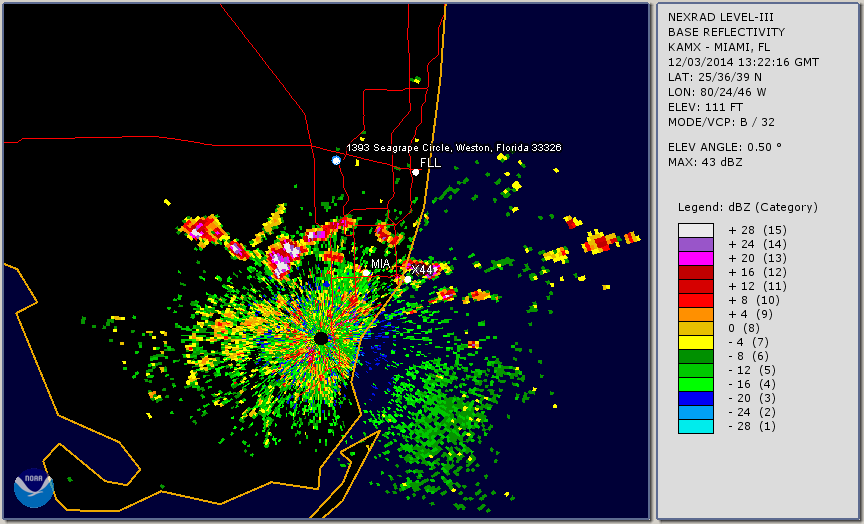Click the '1393 Seagrape Circle, Weston' address label
Screen dimensions: 864x524
click(x=453, y=148)
